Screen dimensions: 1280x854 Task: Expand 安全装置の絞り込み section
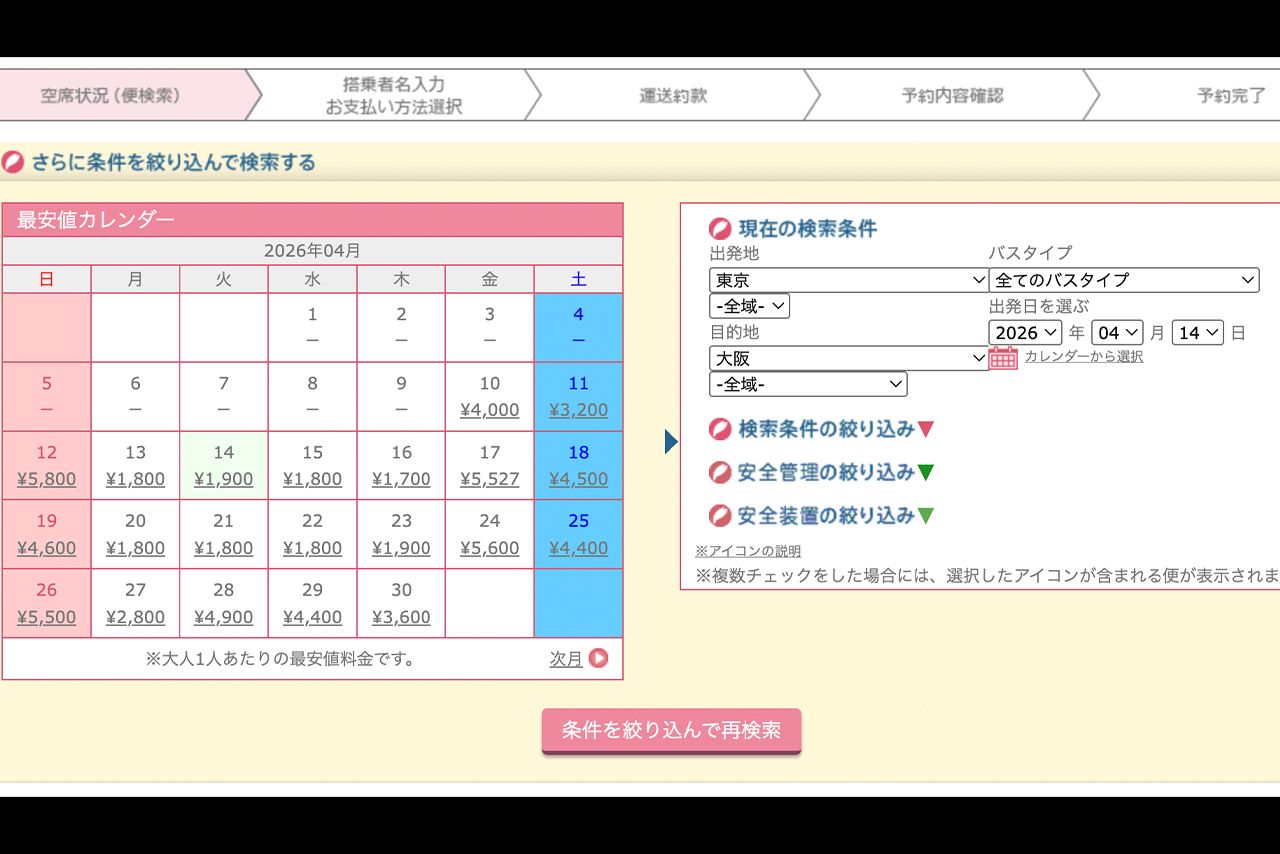pyautogui.click(x=821, y=516)
